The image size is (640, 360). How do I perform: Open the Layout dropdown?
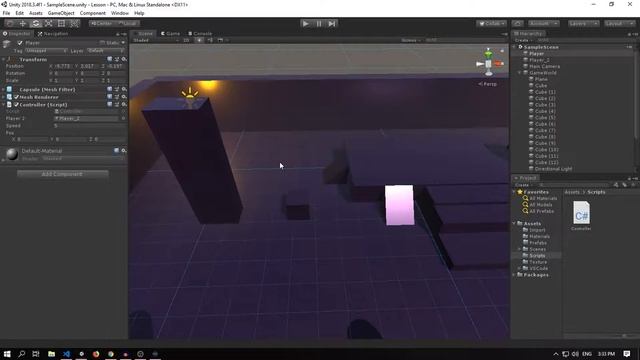pos(619,24)
